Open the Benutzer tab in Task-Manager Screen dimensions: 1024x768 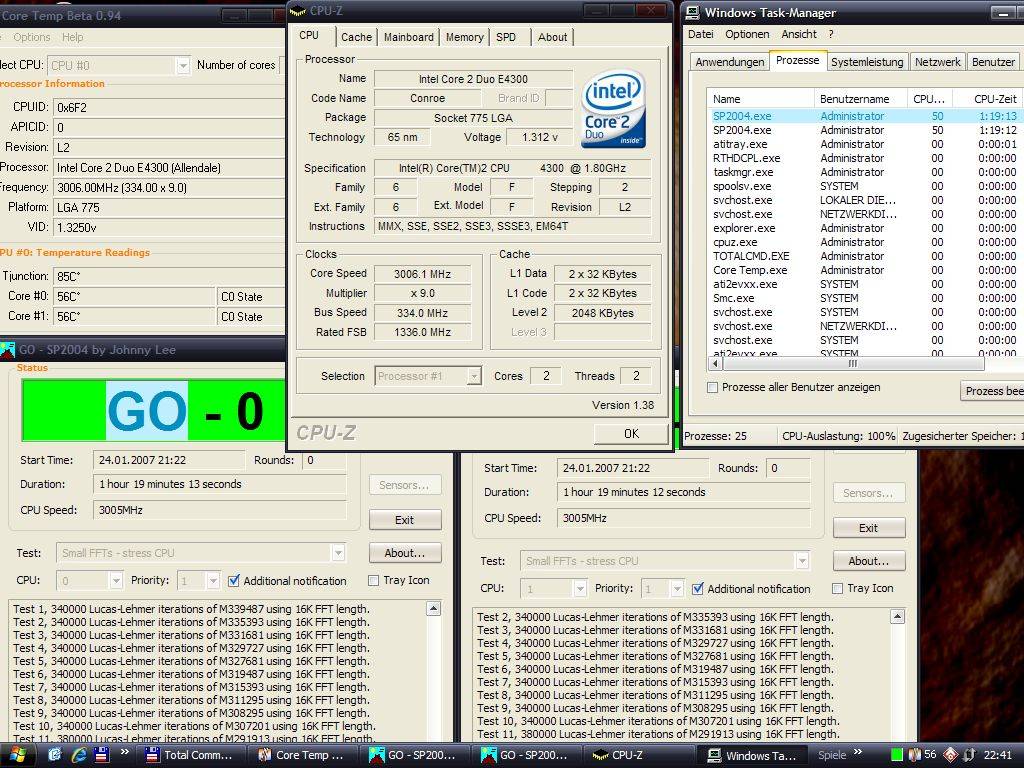tap(993, 62)
